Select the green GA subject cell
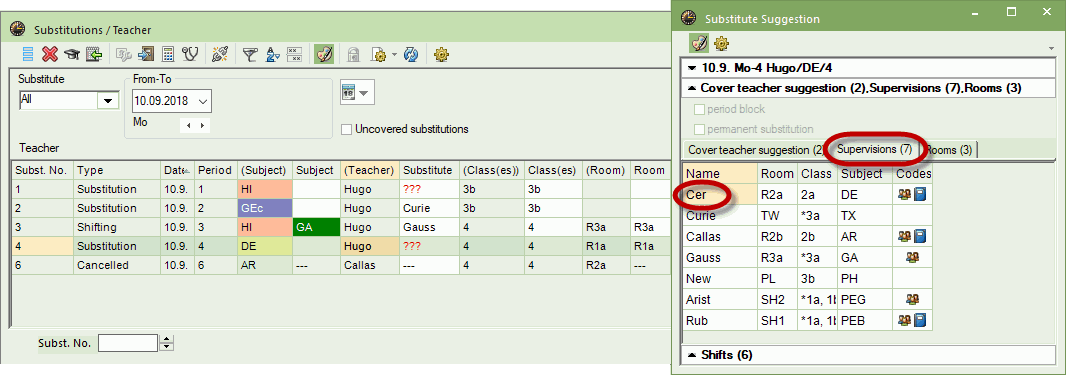The width and height of the screenshot is (1066, 375). tap(316, 228)
